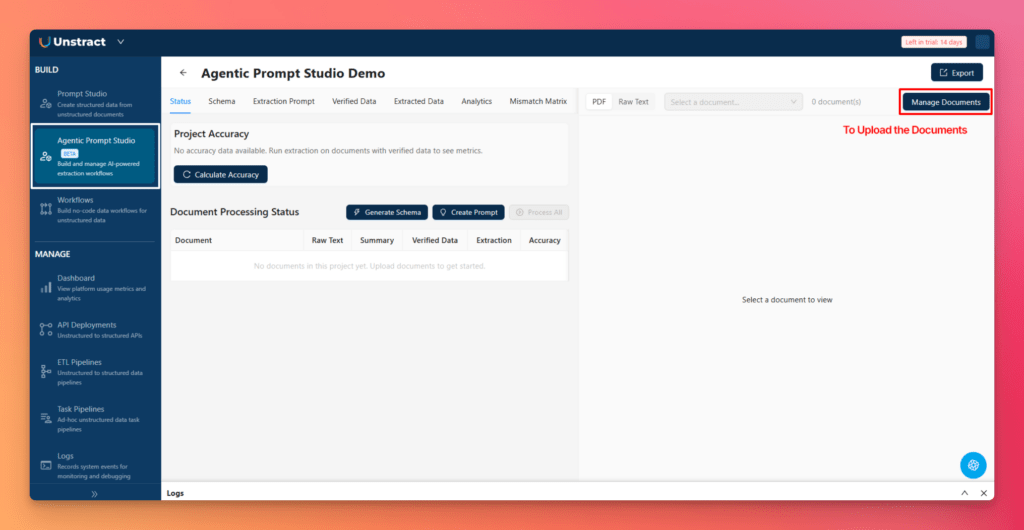The height and width of the screenshot is (530, 1024).
Task: Click the user profile avatar square
Action: pyautogui.click(x=982, y=42)
